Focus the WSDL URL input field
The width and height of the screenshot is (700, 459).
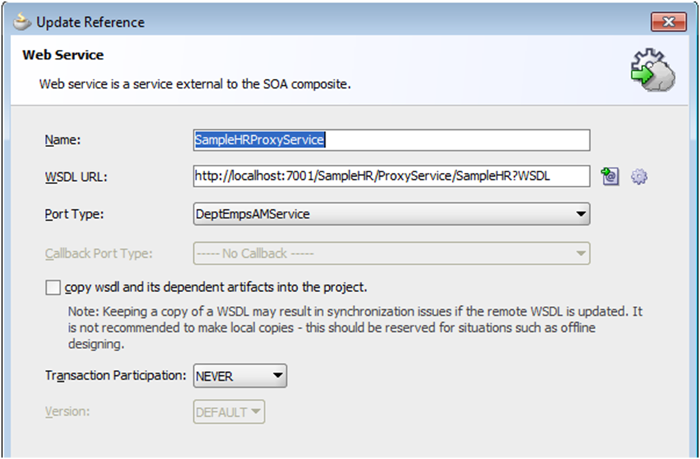click(390, 177)
